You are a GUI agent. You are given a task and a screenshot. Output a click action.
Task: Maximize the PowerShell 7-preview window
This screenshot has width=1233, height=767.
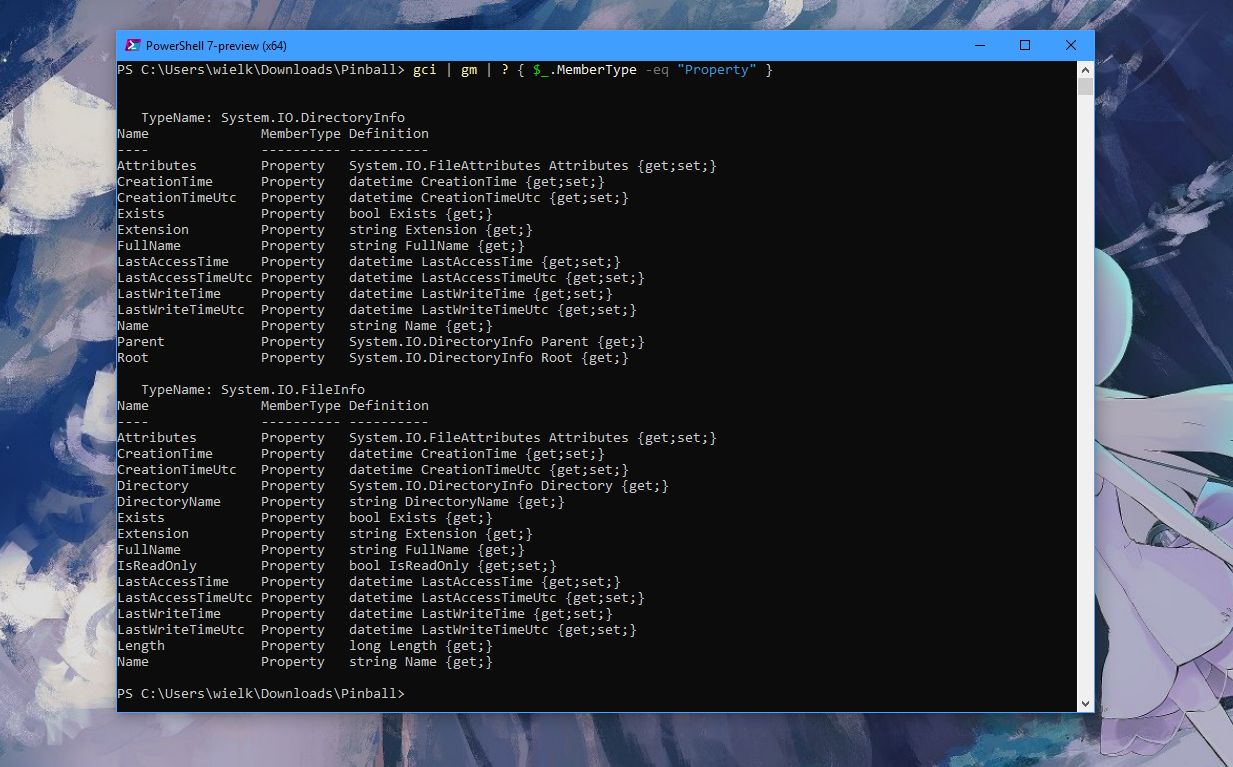pos(1025,45)
